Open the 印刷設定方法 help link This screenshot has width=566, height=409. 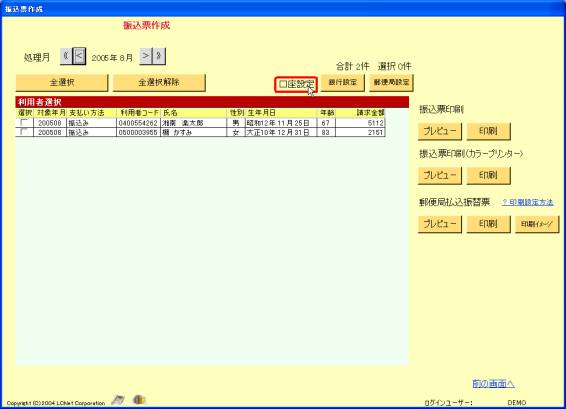coord(527,203)
